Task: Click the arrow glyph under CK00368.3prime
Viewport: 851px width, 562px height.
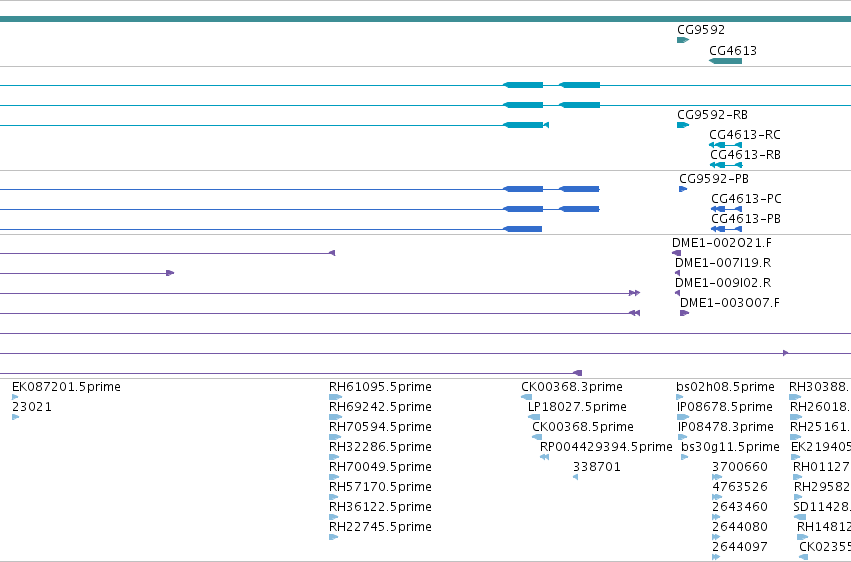Action: click(526, 397)
